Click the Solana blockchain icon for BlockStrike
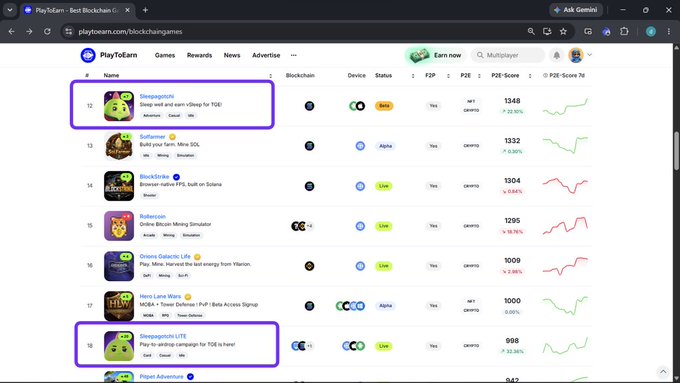The height and width of the screenshot is (383, 680). coord(309,186)
